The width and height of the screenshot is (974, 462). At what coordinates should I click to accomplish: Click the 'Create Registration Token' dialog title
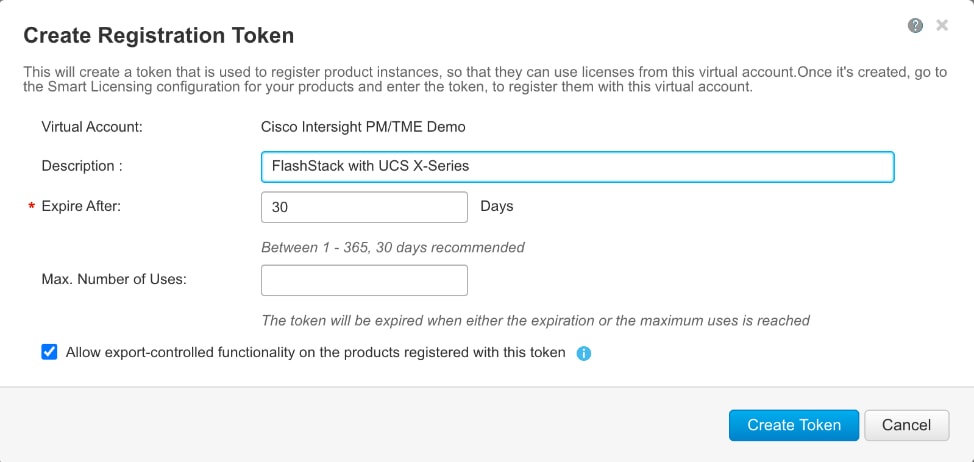tap(158, 35)
